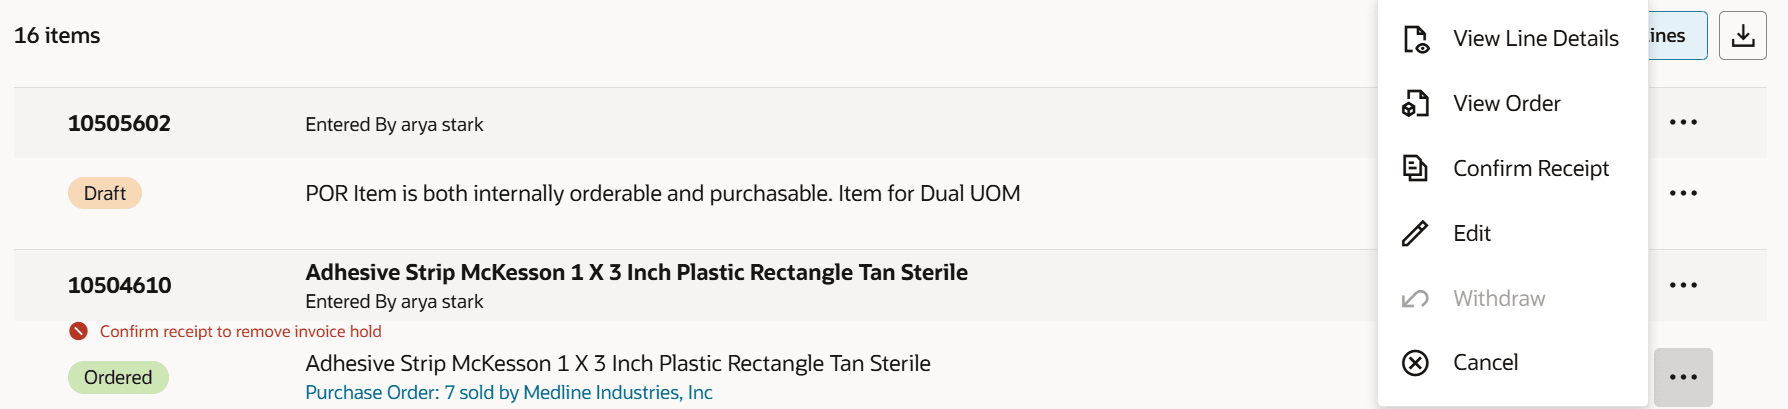Viewport: 1788px width, 409px height.
Task: Click the partially hidden button ending in 'ines'
Action: tap(1677, 35)
